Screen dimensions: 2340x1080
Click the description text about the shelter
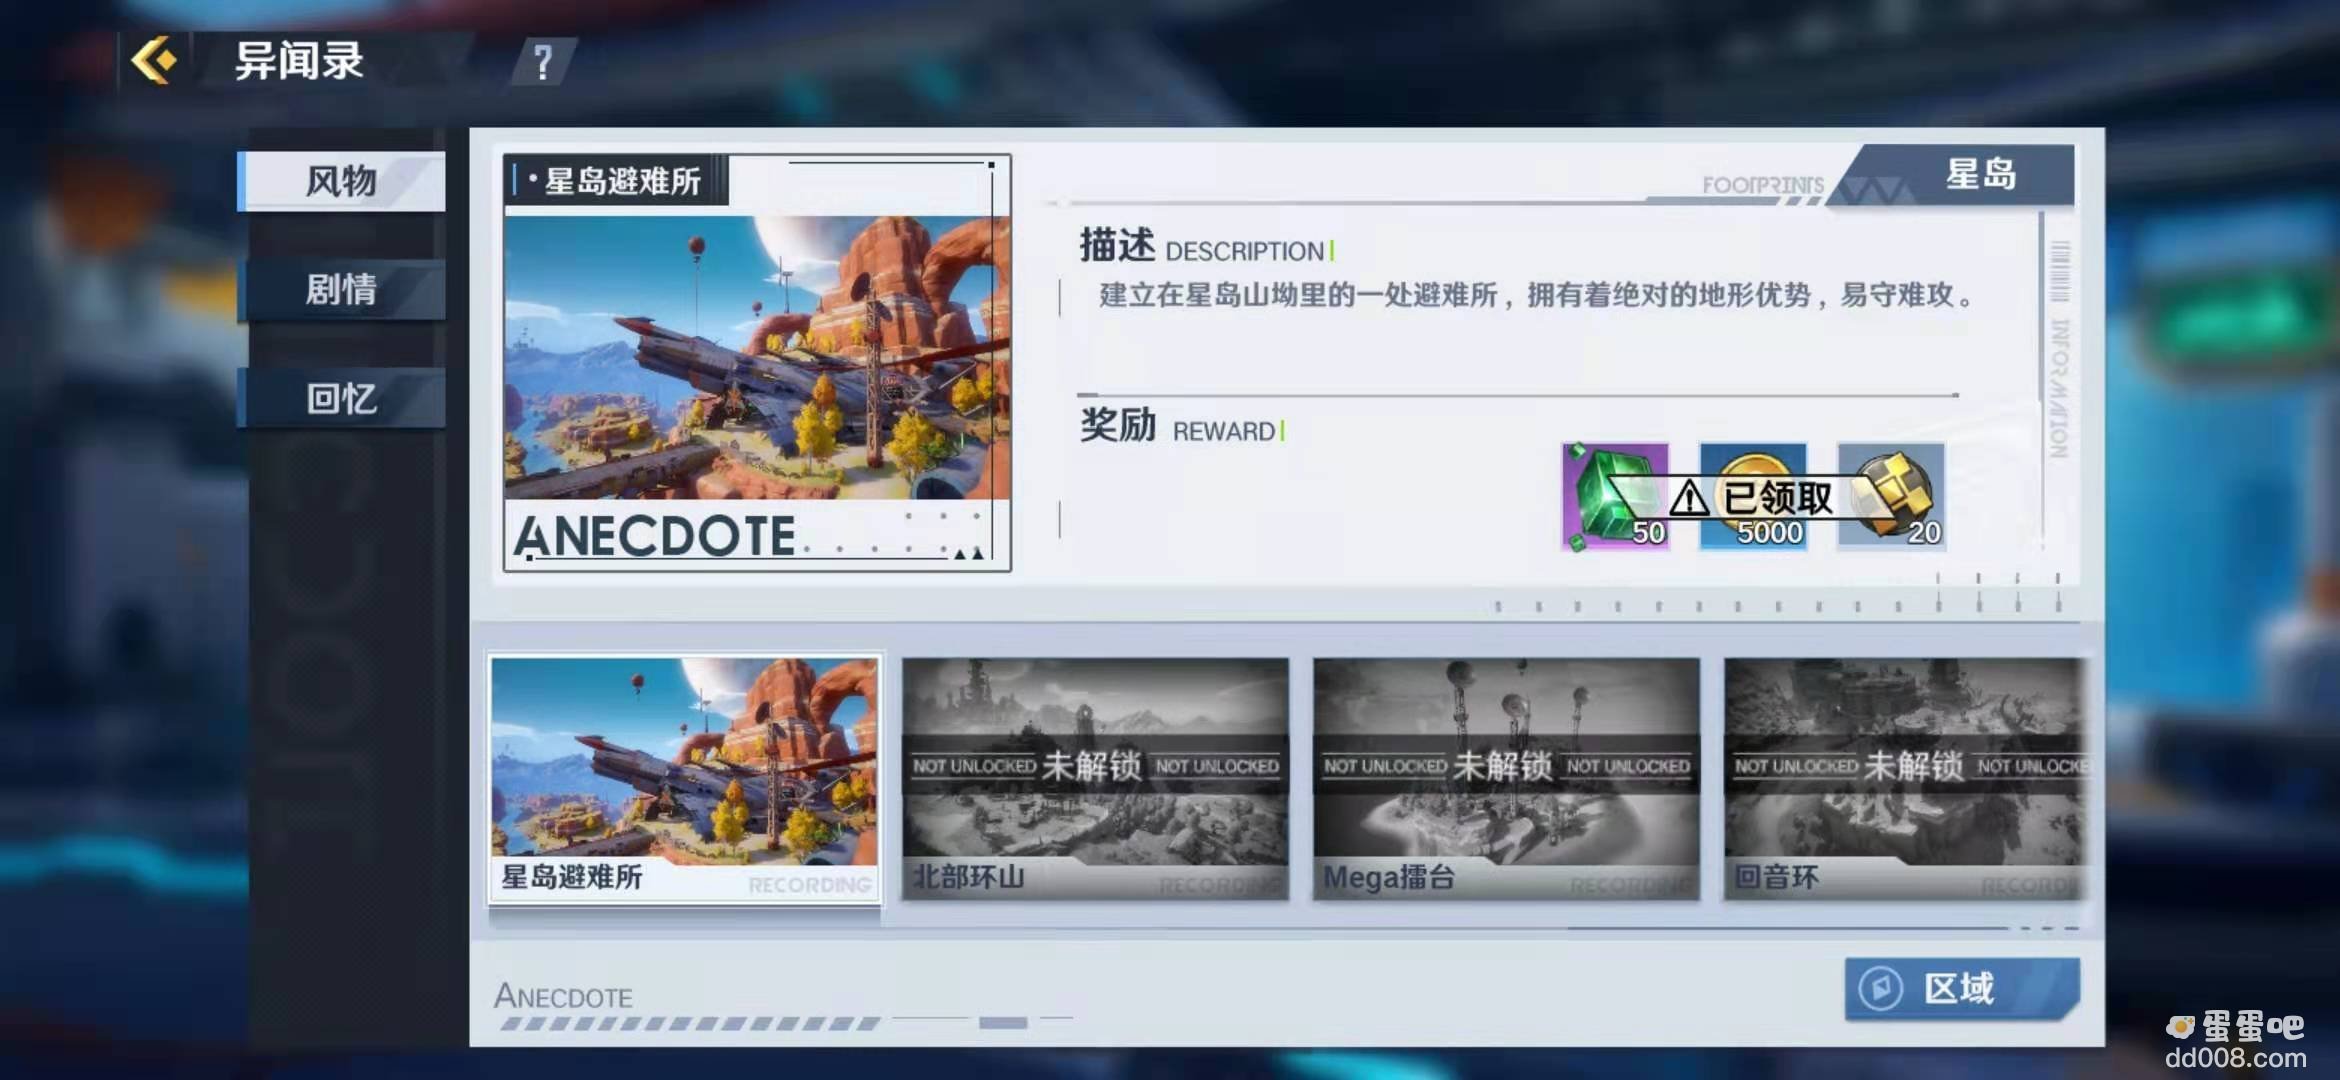click(1537, 295)
